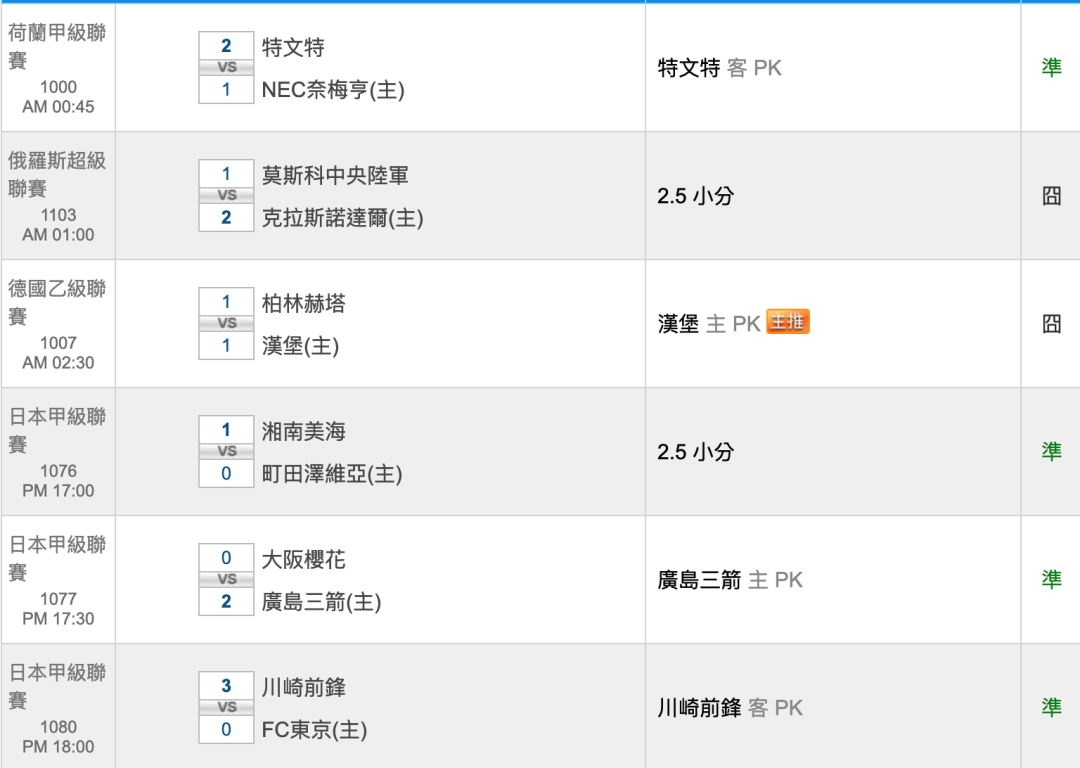Click score box 3 for 川崎前鋒
Viewport: 1080px width, 768px height.
[226, 686]
